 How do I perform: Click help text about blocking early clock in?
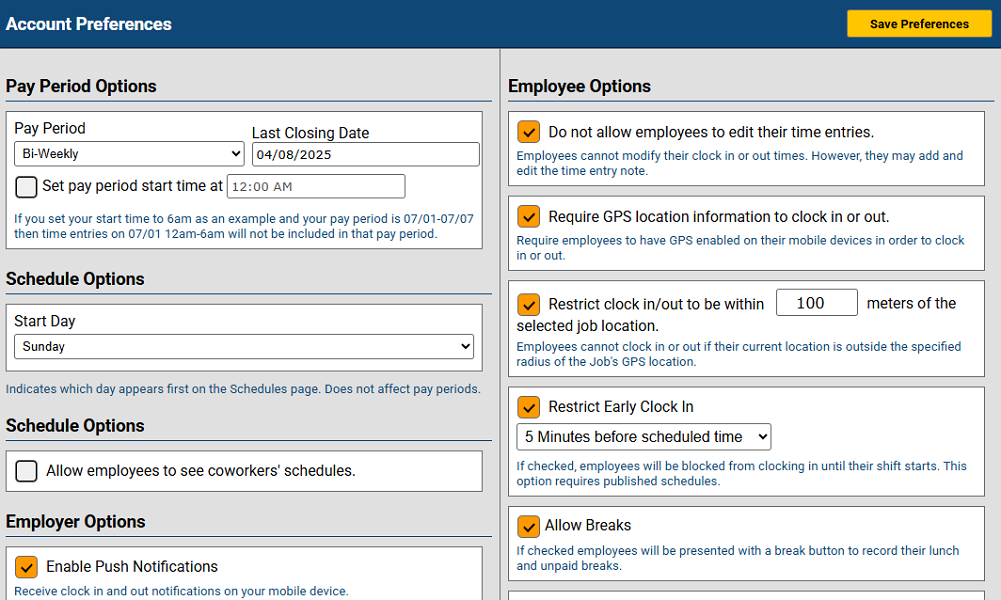(x=742, y=474)
